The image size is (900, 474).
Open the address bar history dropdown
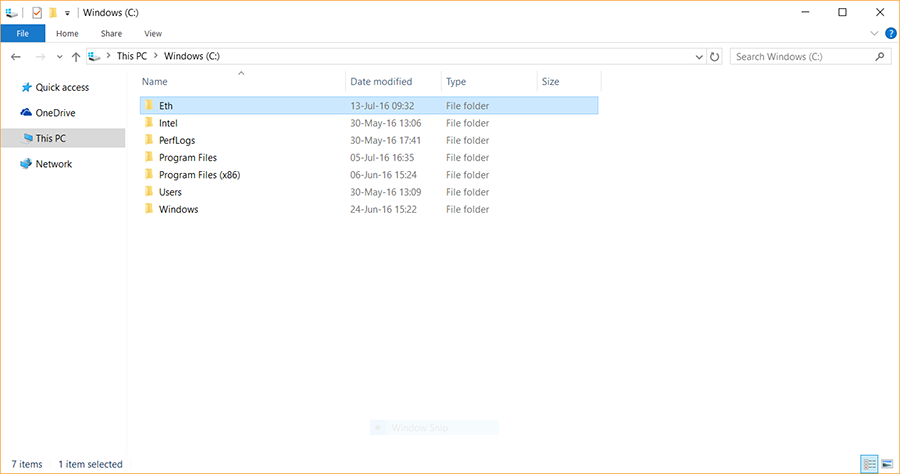pos(699,56)
